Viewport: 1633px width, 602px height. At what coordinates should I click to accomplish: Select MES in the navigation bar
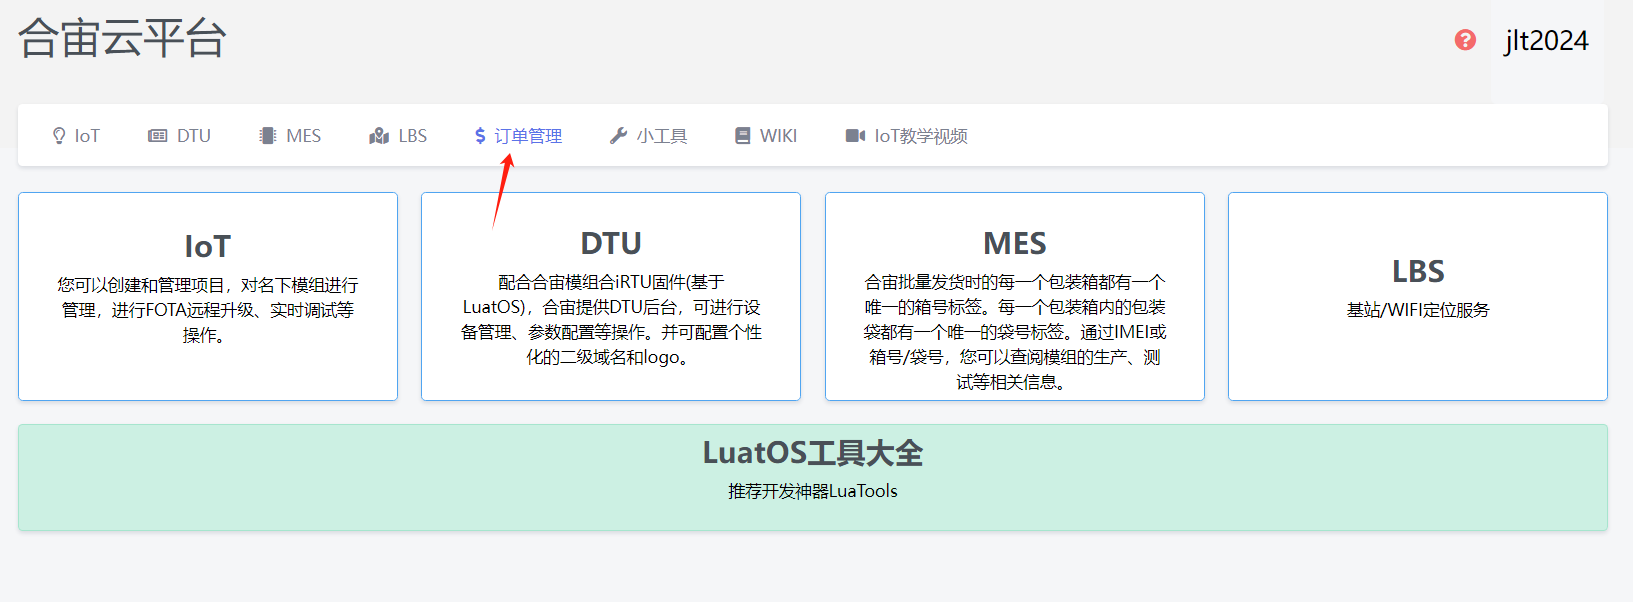(291, 136)
